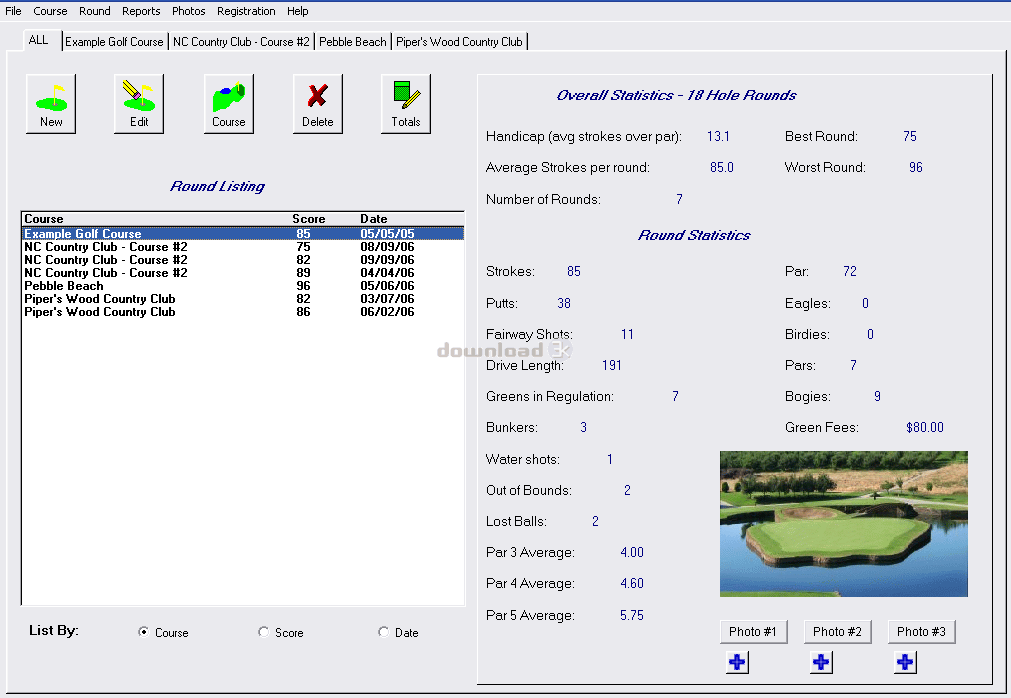This screenshot has width=1011, height=698.
Task: Select the Pebble Beach round in listing
Action: point(64,286)
